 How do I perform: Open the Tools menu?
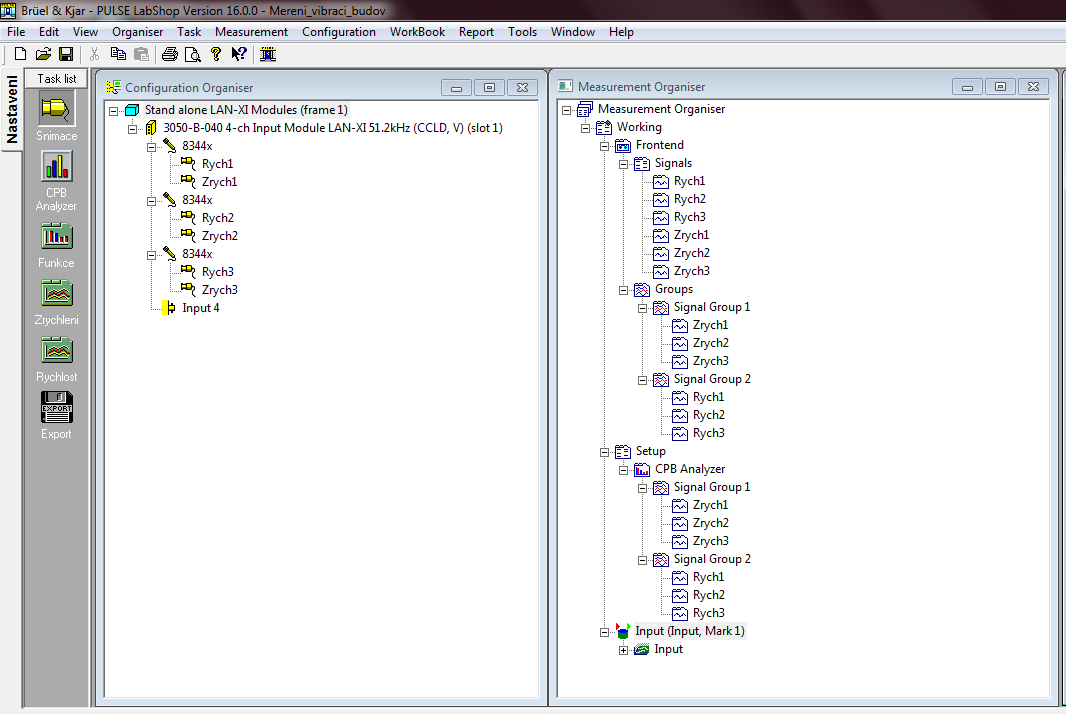point(522,32)
